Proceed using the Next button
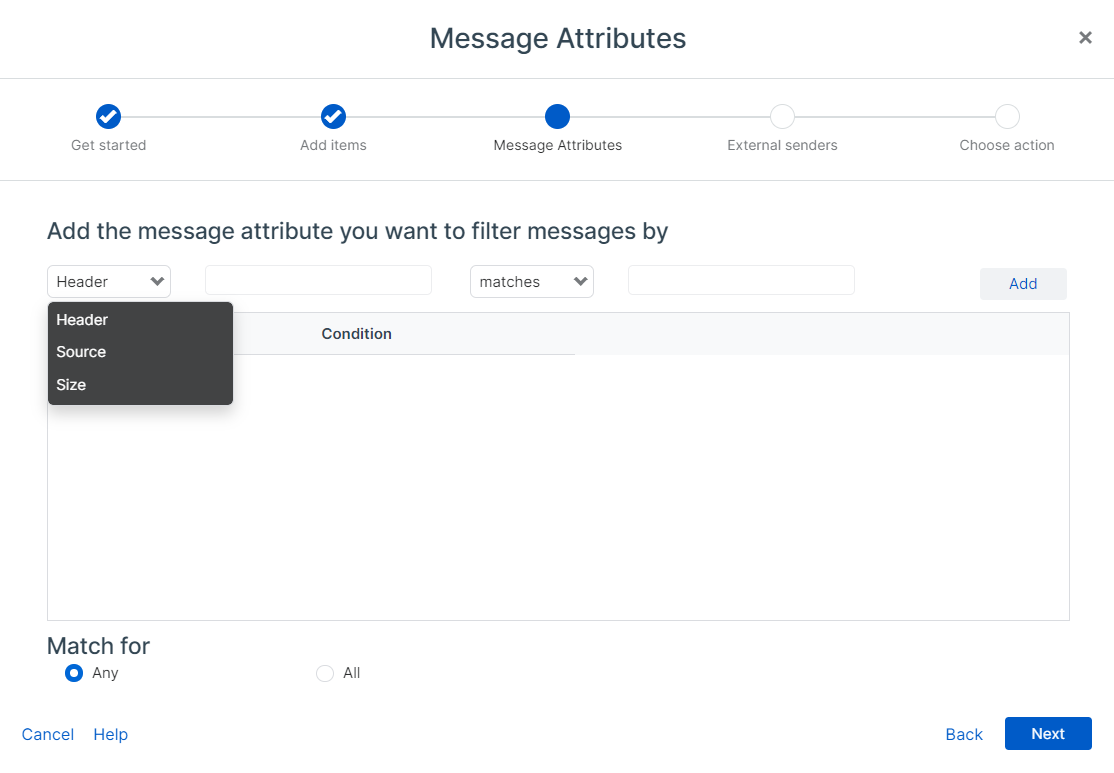This screenshot has height=773, width=1114. pyautogui.click(x=1048, y=733)
